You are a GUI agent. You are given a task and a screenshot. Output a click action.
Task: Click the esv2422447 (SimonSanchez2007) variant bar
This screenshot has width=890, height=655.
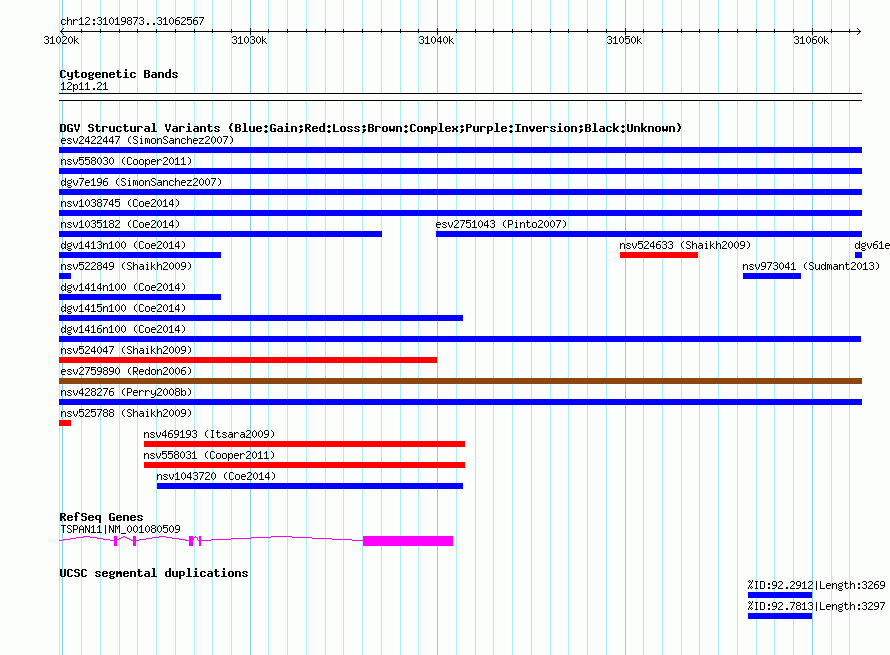460,150
